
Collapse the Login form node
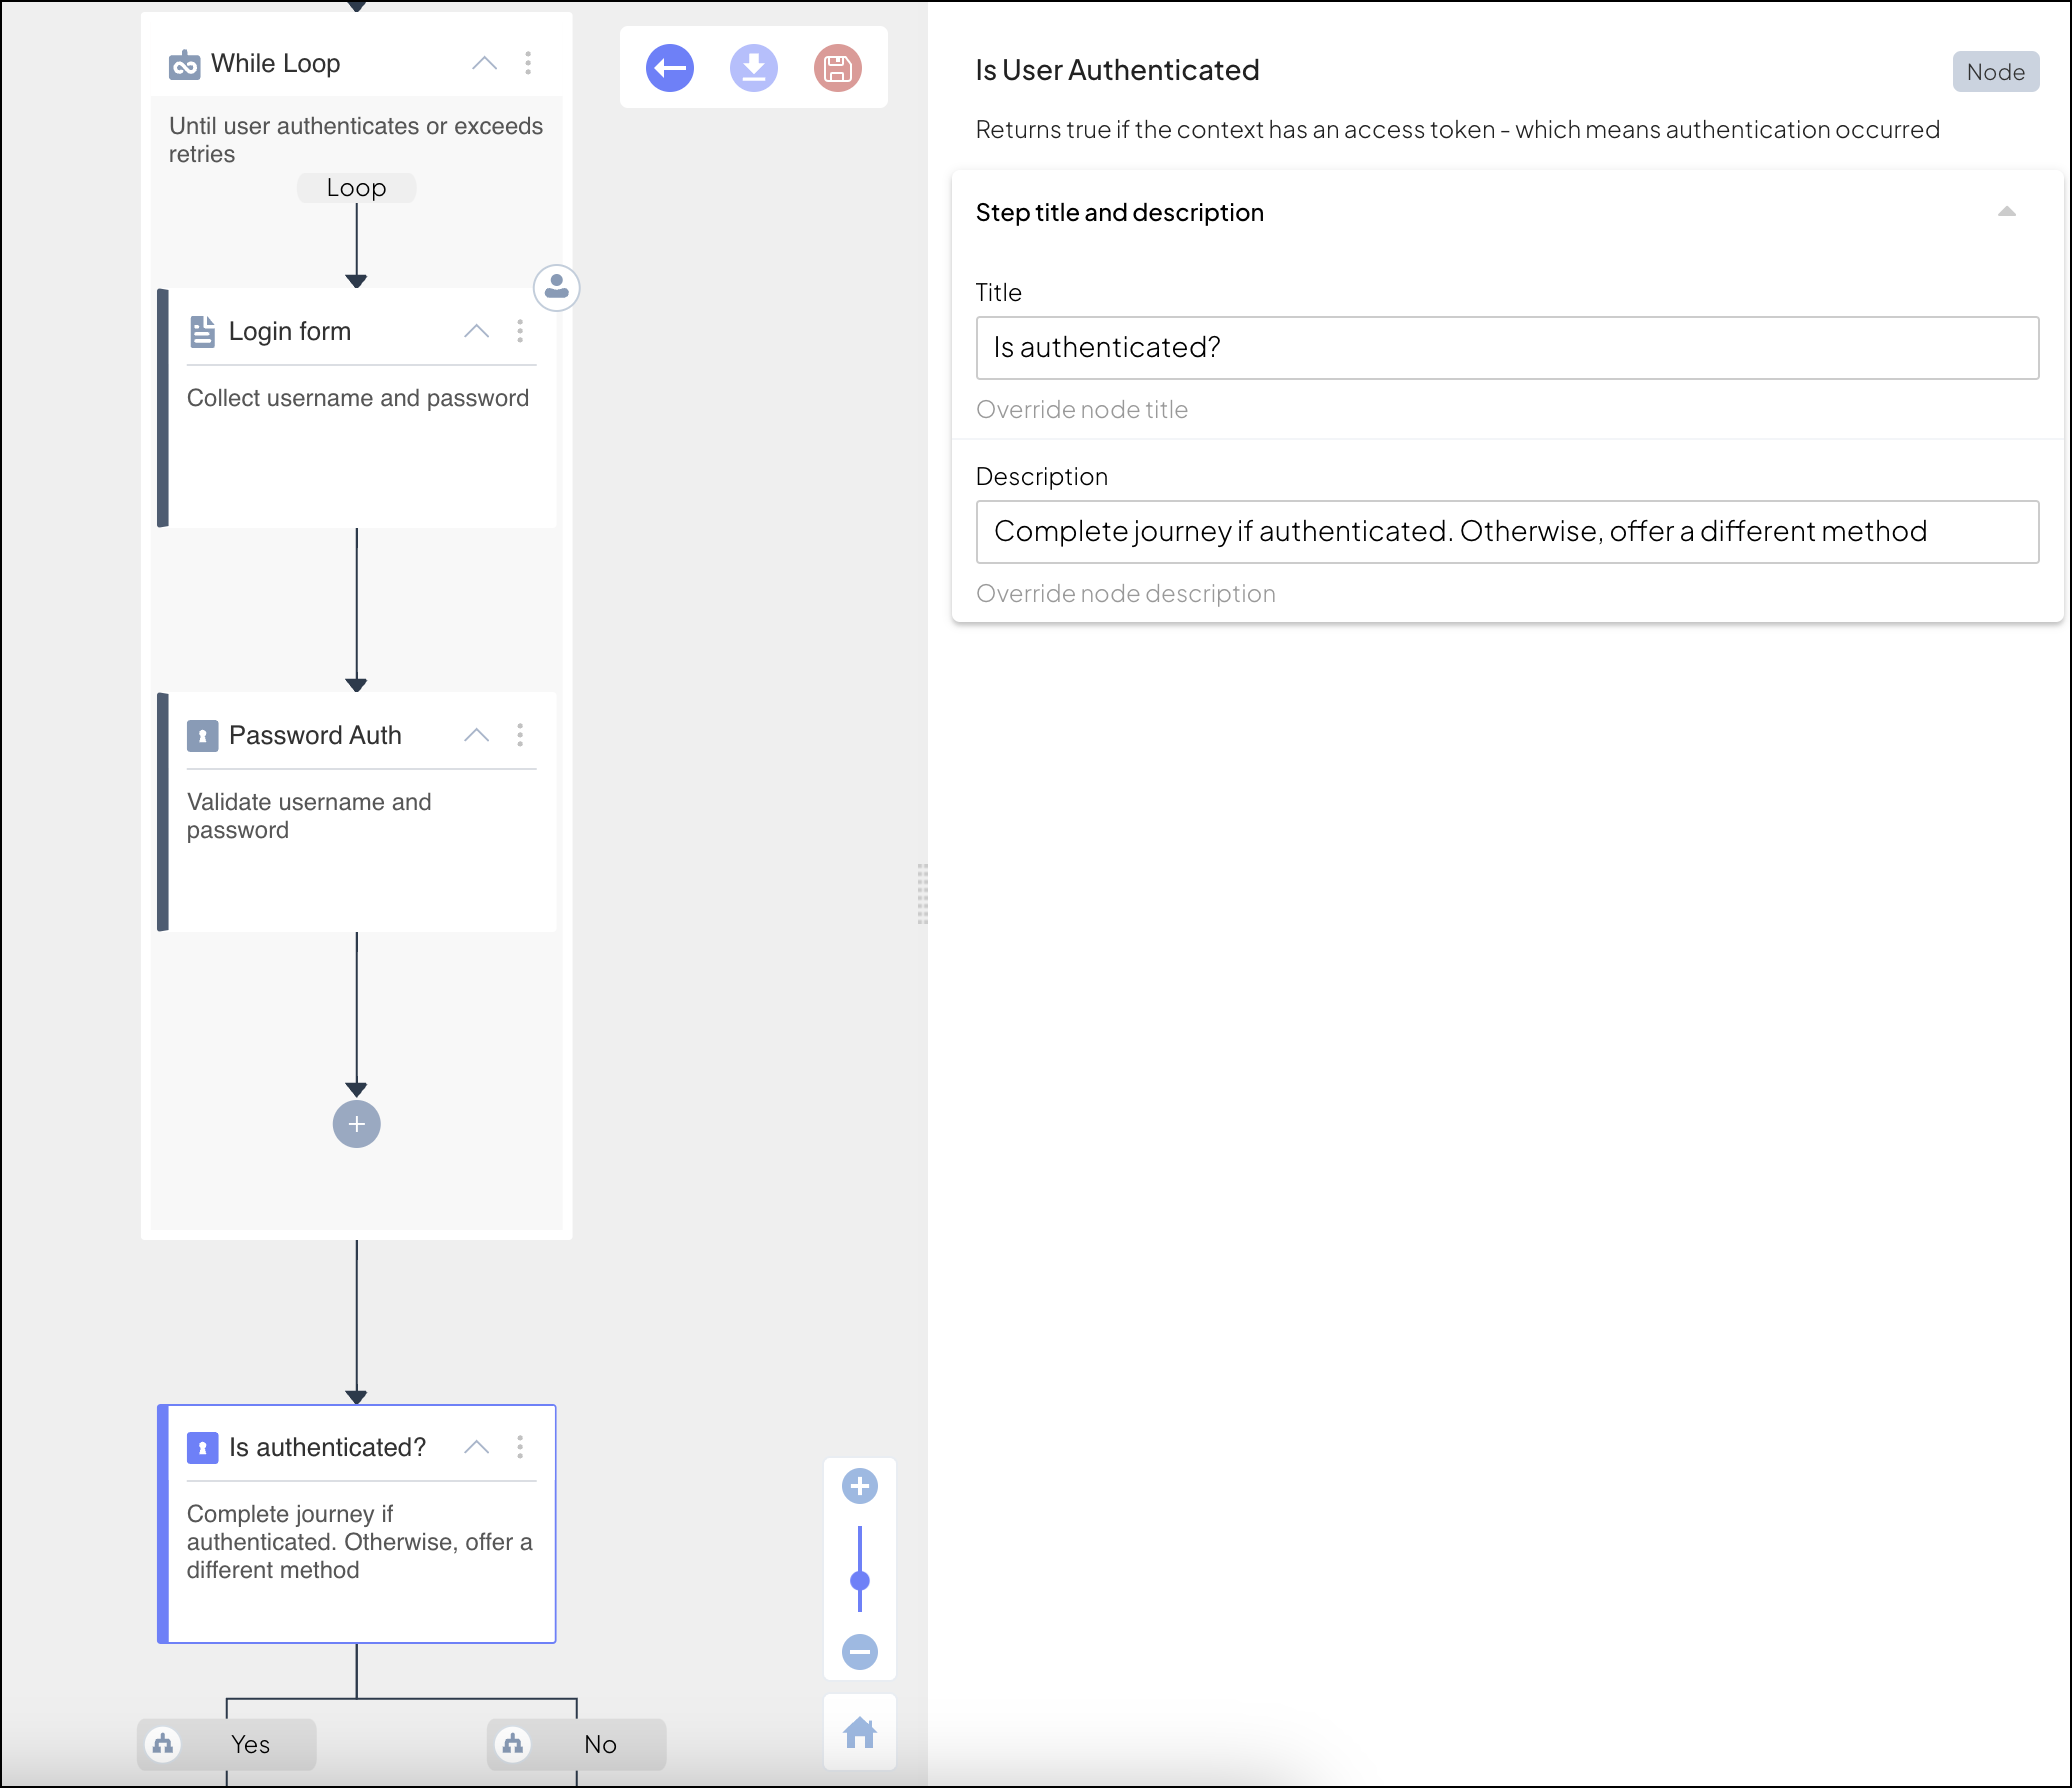tap(477, 331)
